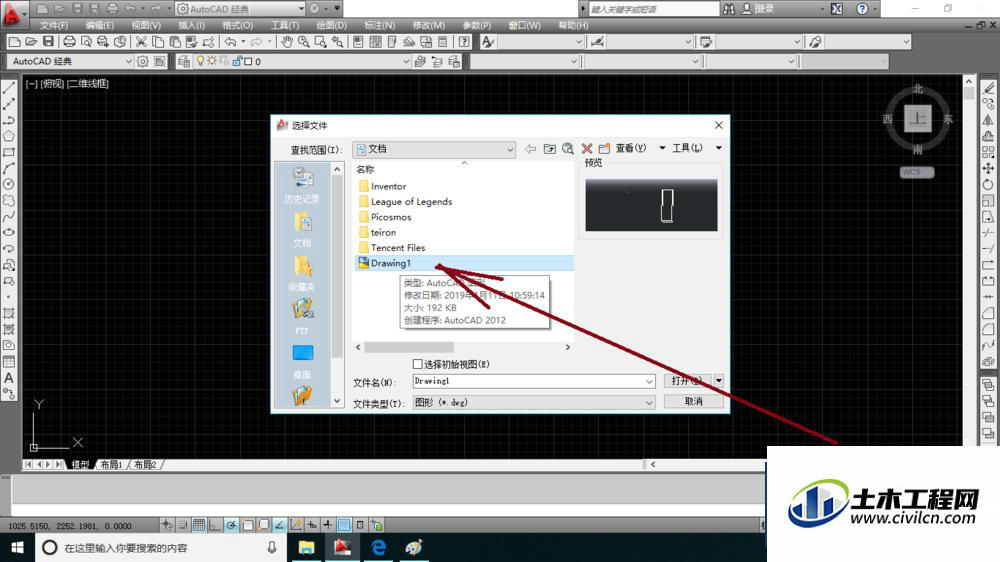Image resolution: width=1000 pixels, height=562 pixels.
Task: Expand the layer 0 dropdown list
Action: [x=406, y=61]
